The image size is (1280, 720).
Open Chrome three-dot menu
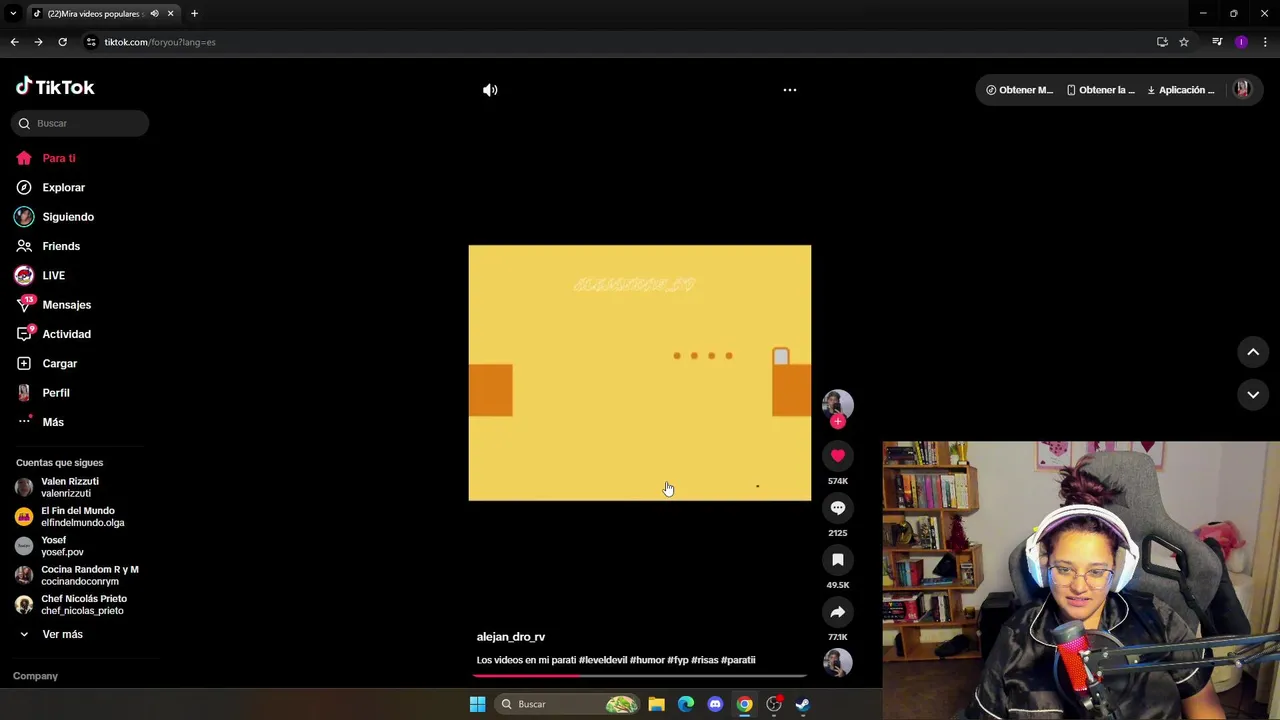1265,42
